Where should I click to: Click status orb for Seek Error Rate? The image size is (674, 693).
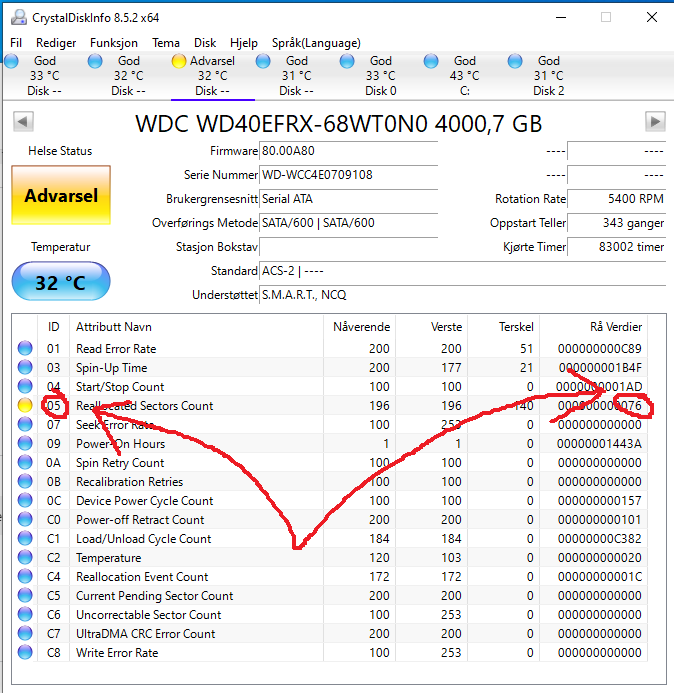pos(25,424)
